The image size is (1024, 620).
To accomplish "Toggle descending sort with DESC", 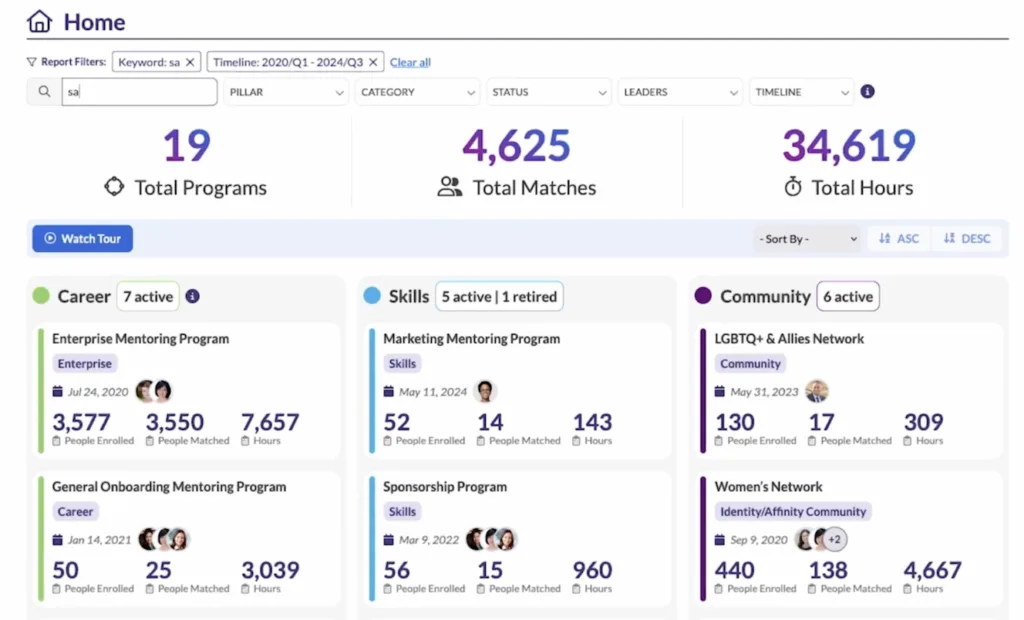I will [967, 238].
